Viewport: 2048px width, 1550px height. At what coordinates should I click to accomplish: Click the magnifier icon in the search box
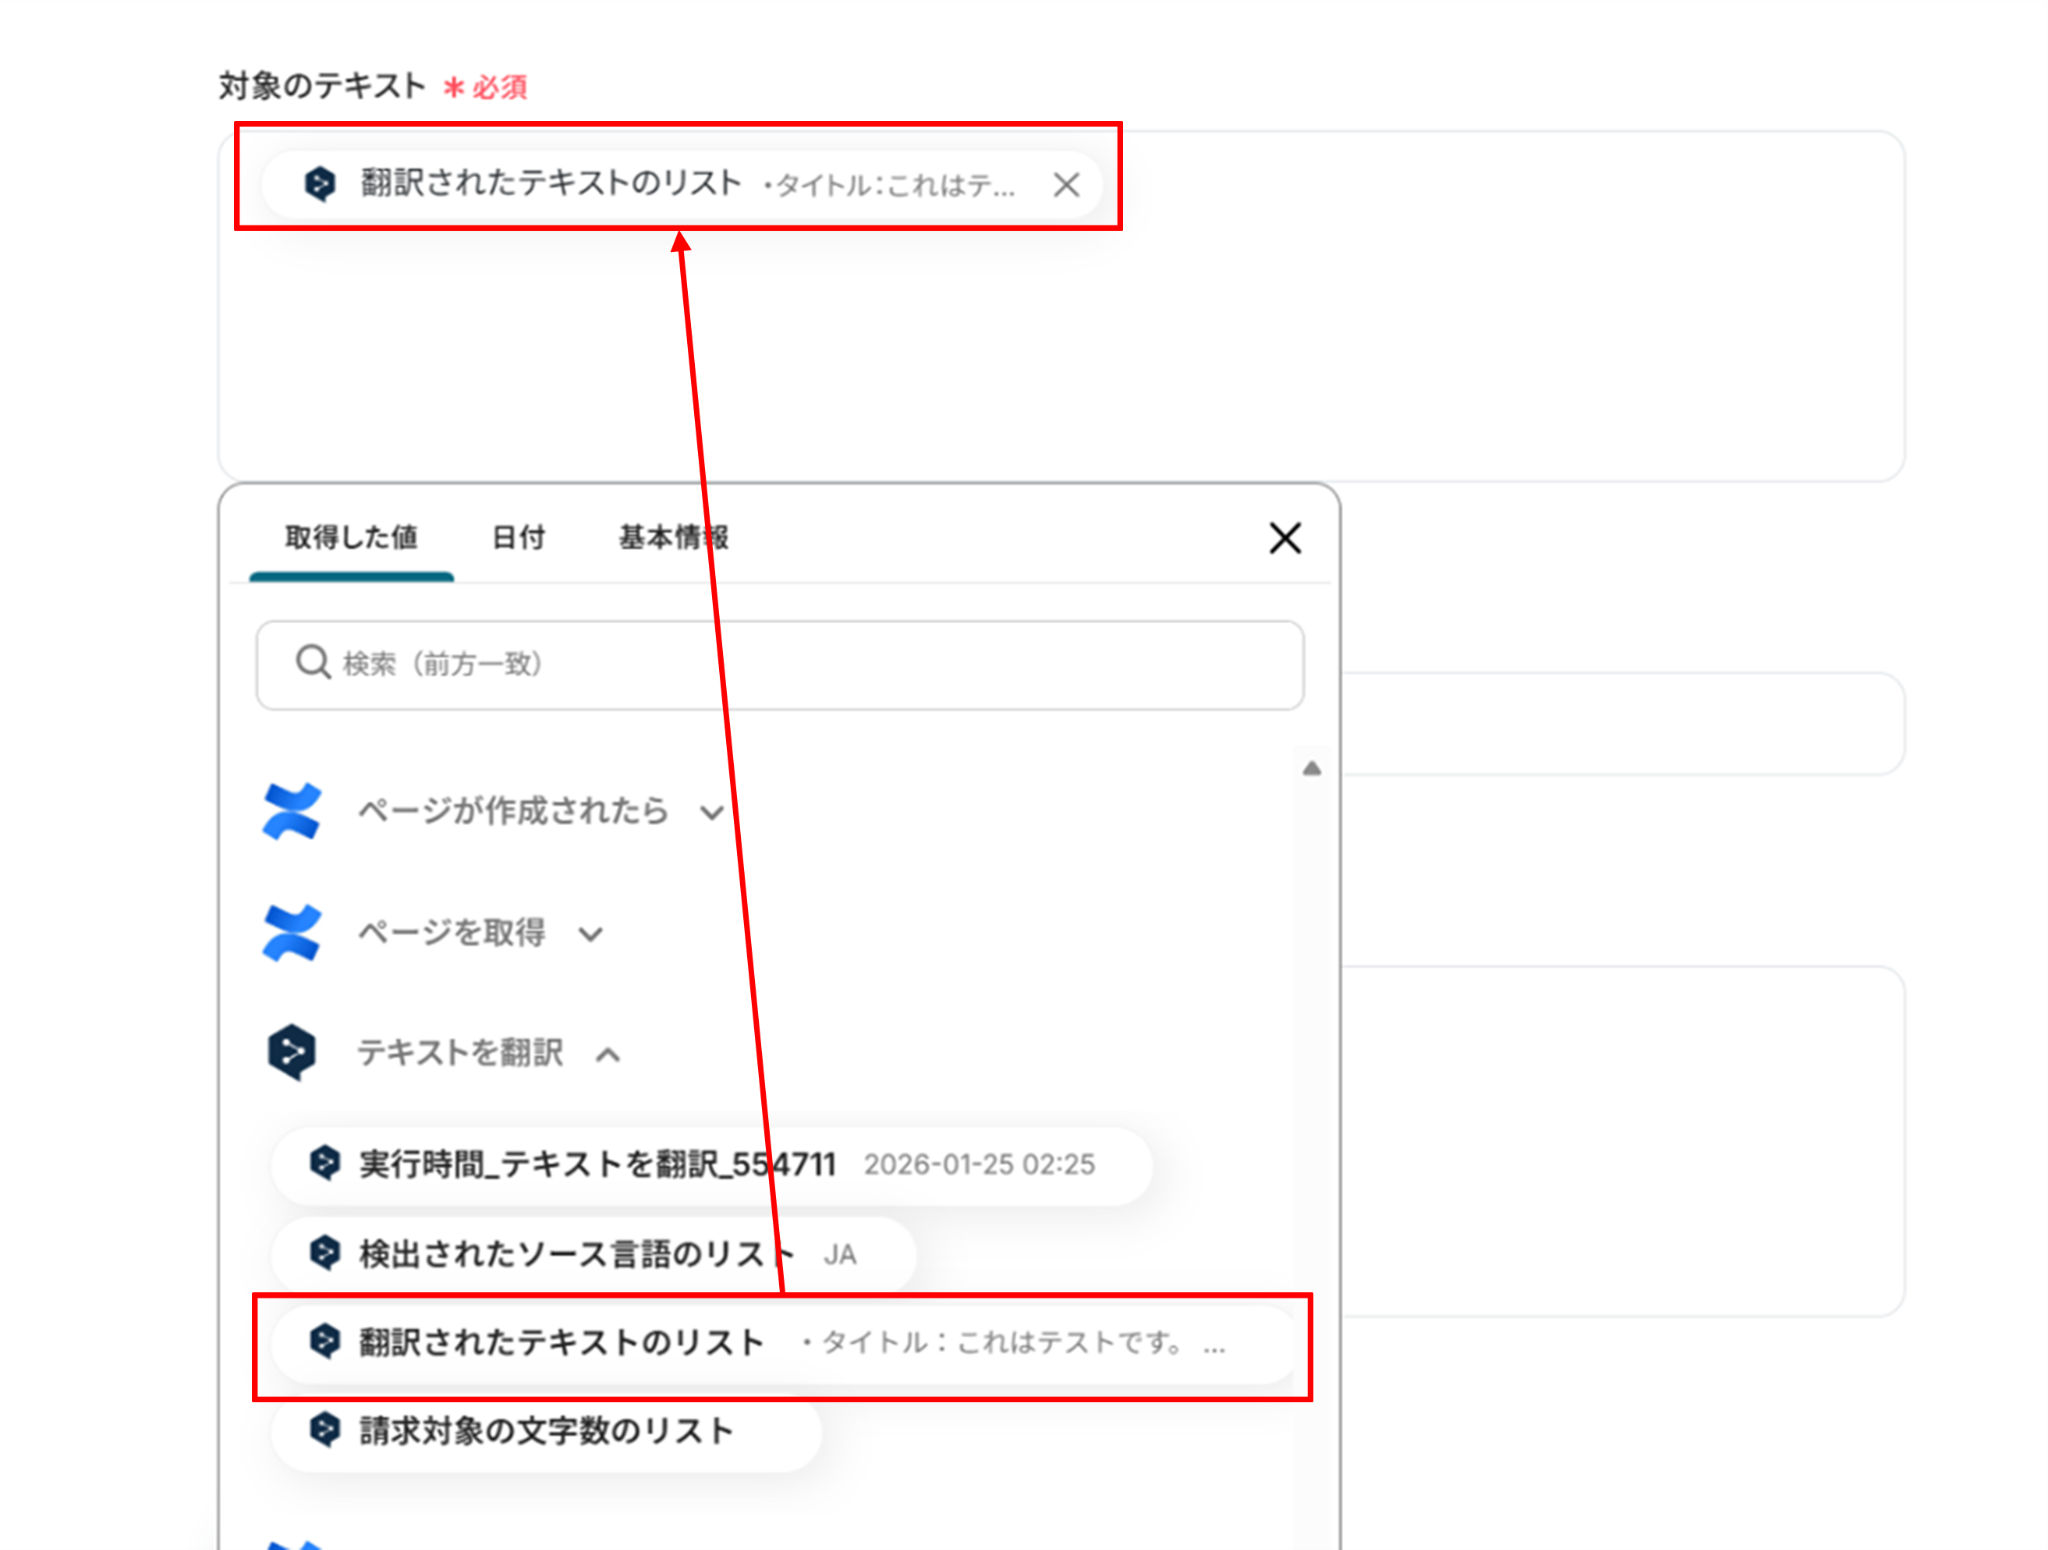pos(313,662)
